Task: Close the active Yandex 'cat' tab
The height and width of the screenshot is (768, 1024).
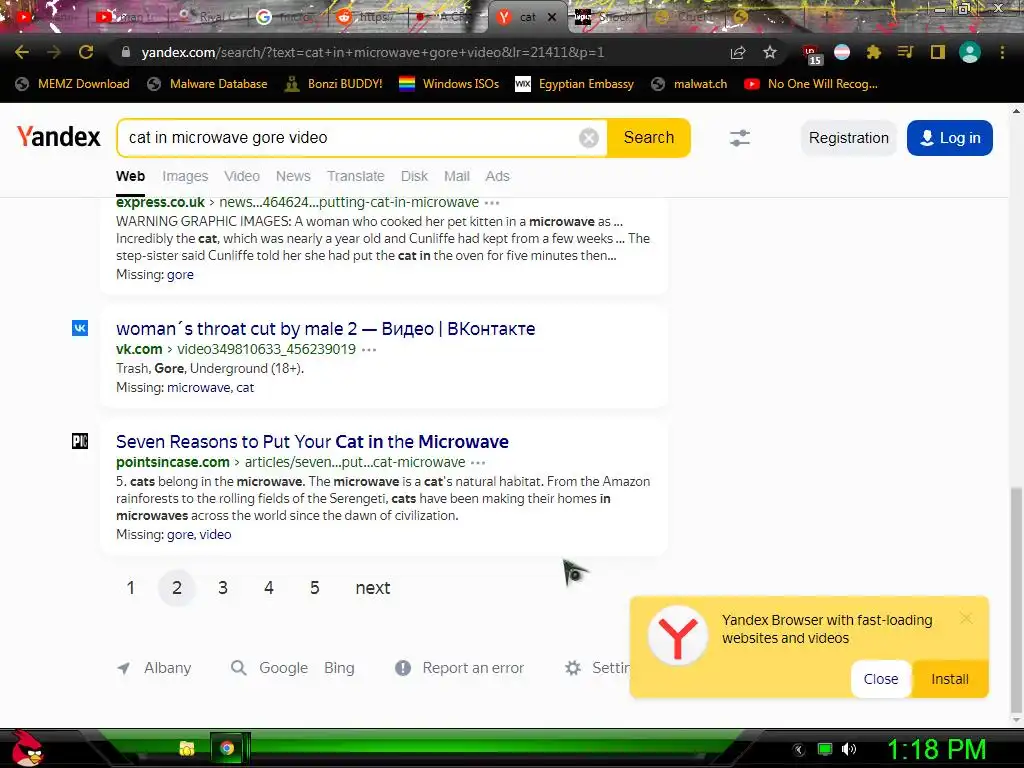Action: point(552,17)
